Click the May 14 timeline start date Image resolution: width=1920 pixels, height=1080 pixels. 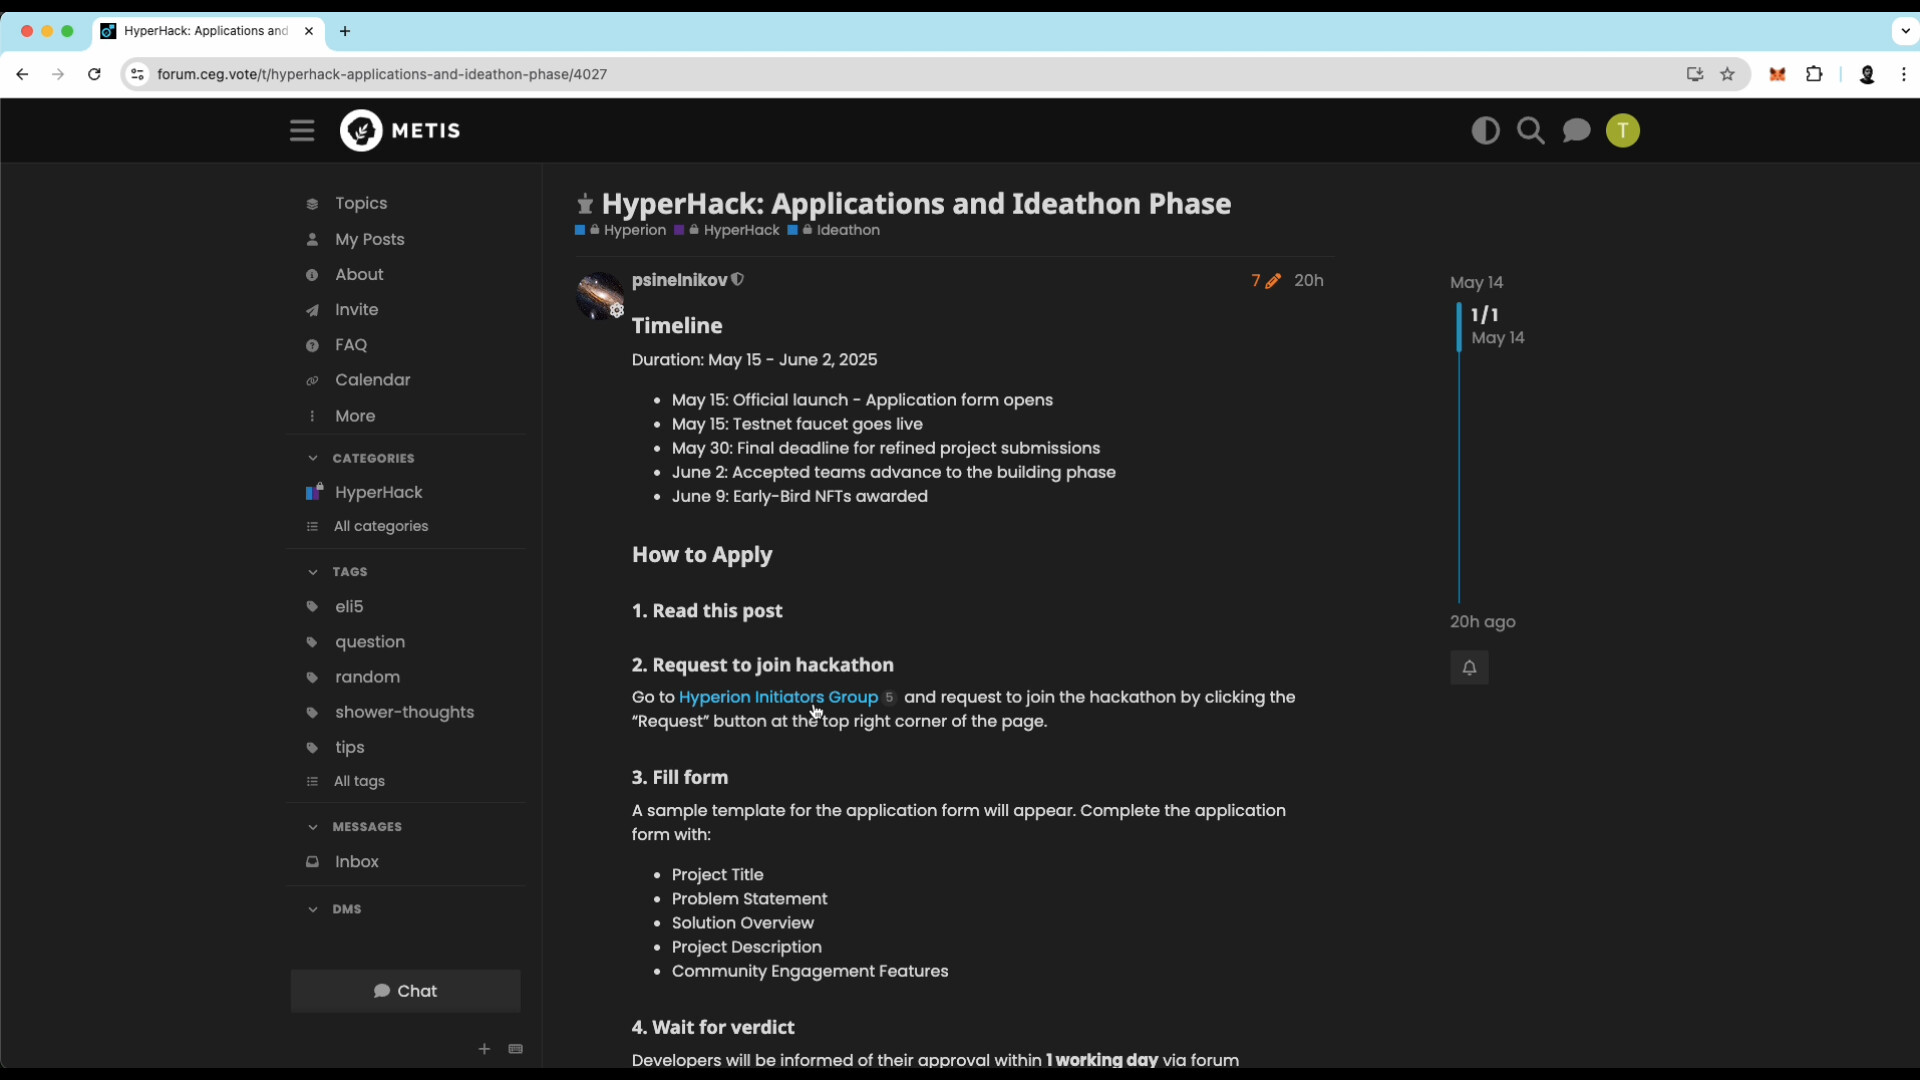pyautogui.click(x=1476, y=283)
